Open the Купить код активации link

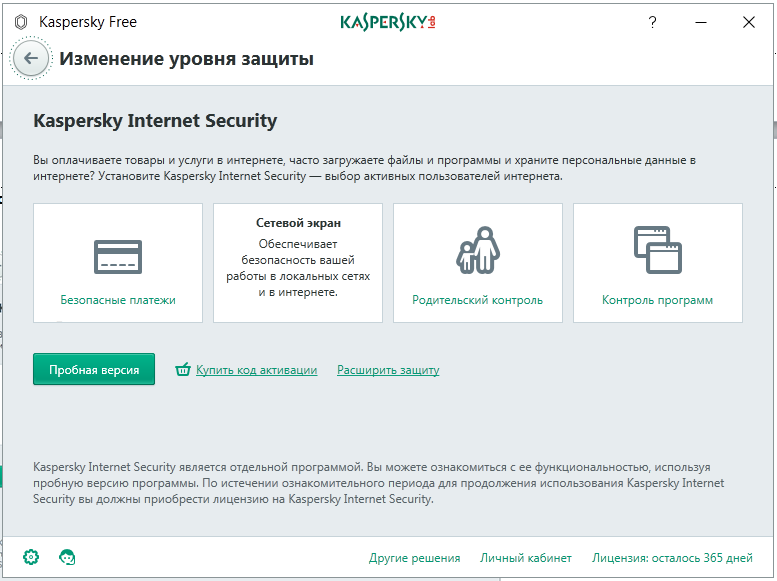256,370
